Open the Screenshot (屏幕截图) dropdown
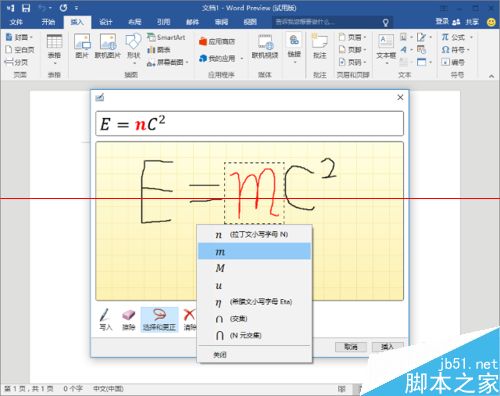This screenshot has width=500, height=396. 167,62
